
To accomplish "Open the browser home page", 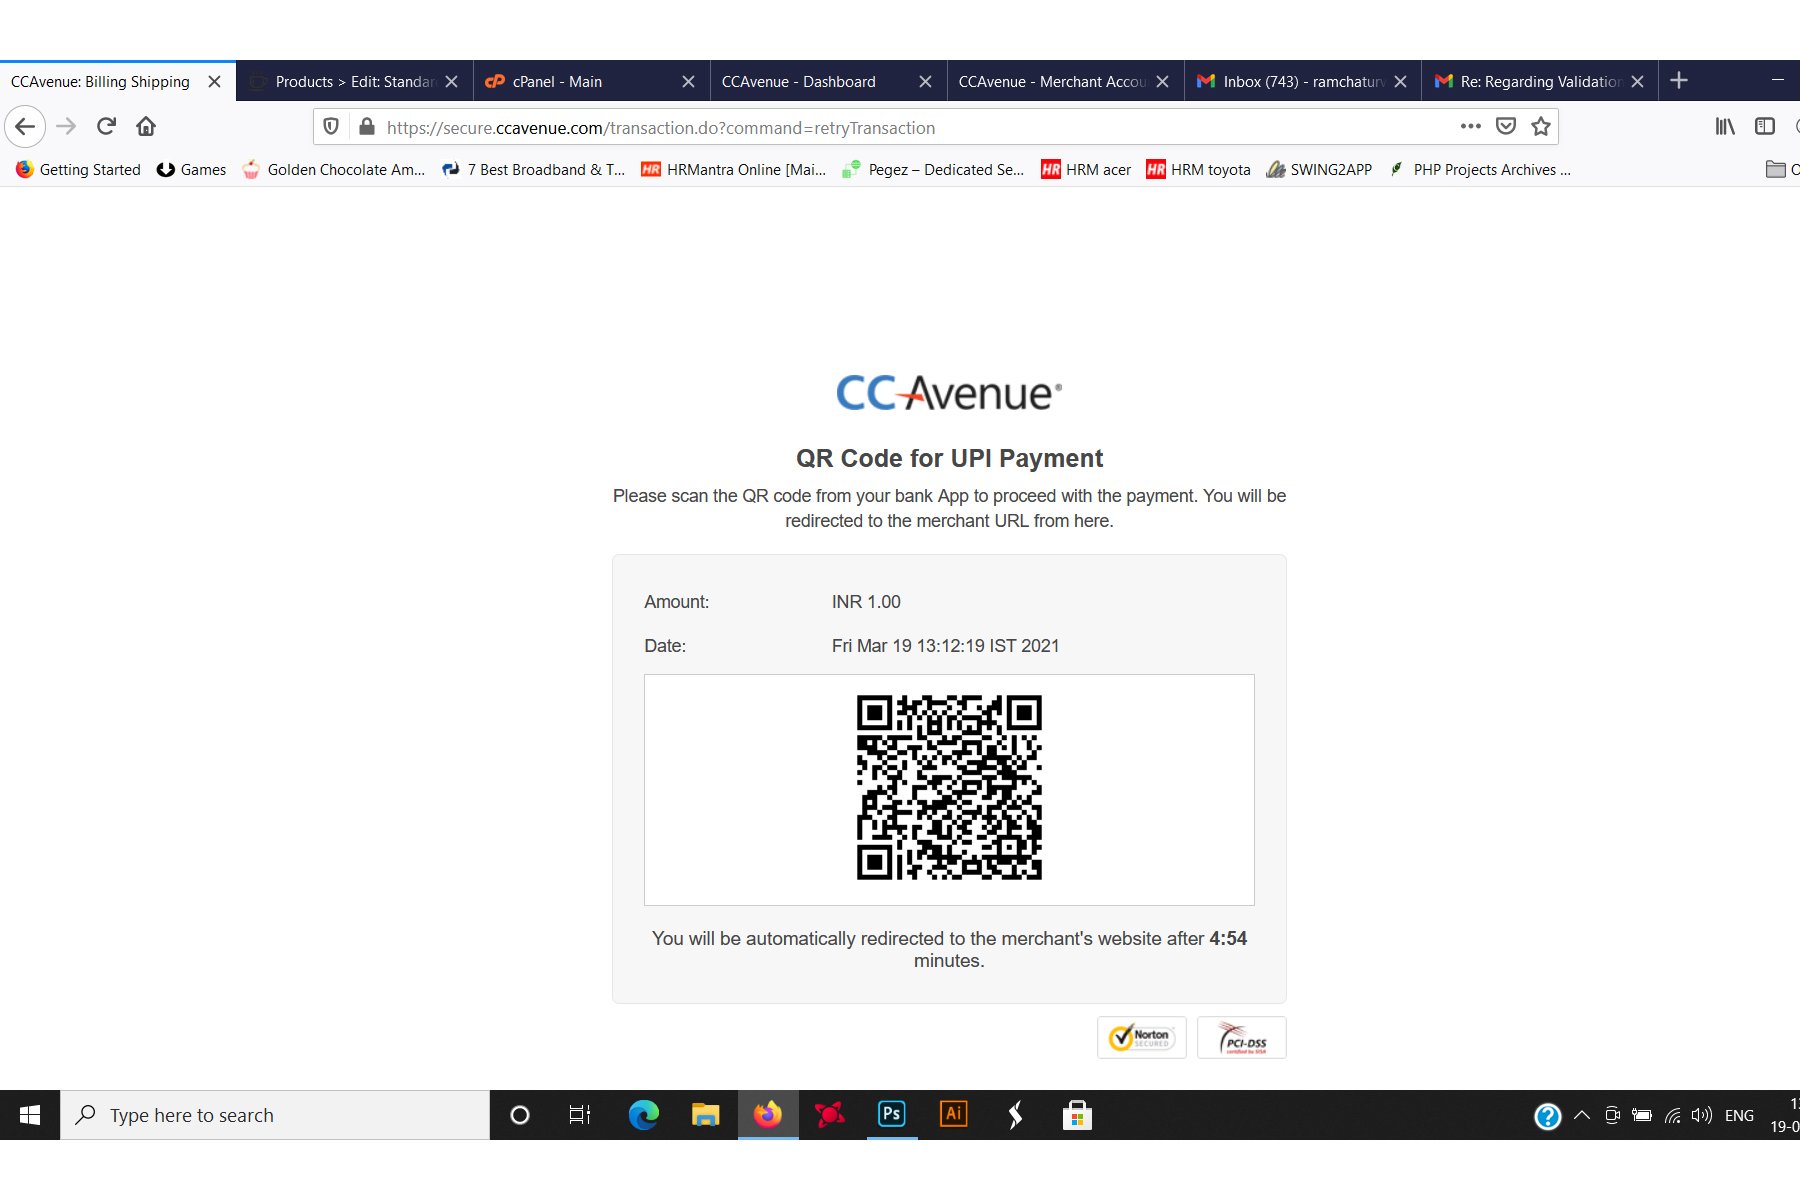I will [146, 127].
